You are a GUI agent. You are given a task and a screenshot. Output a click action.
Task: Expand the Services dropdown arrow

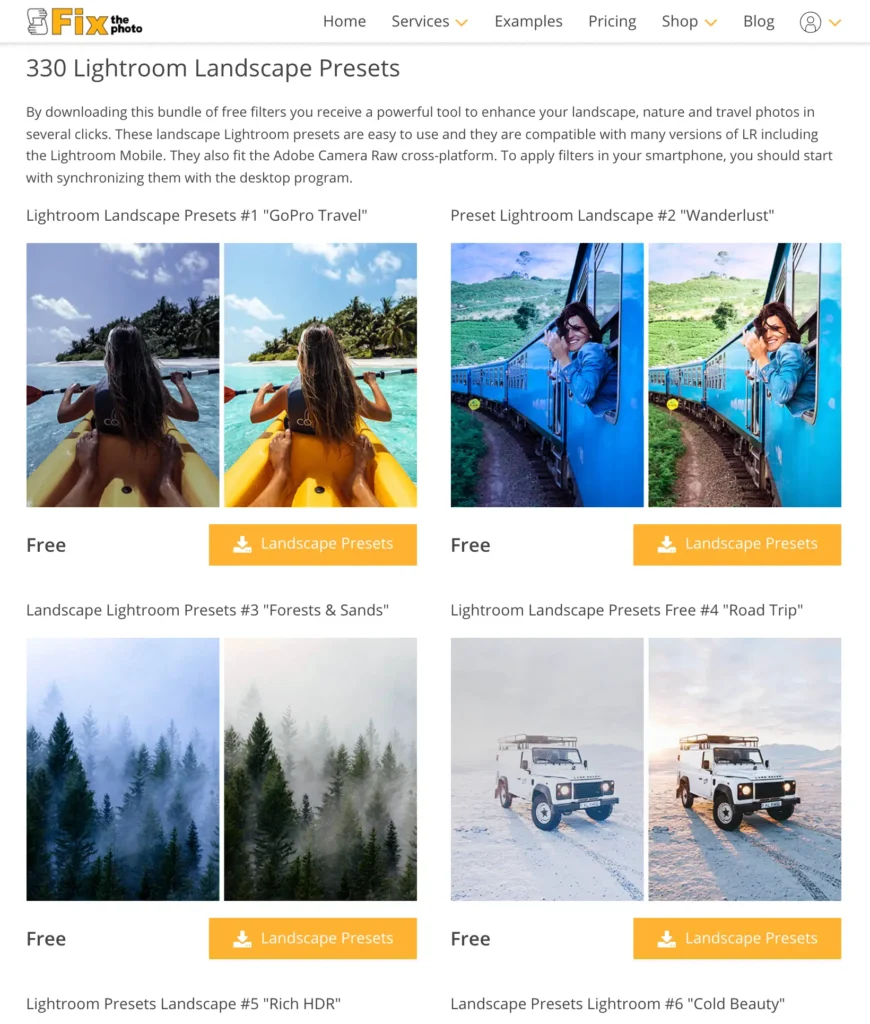462,23
